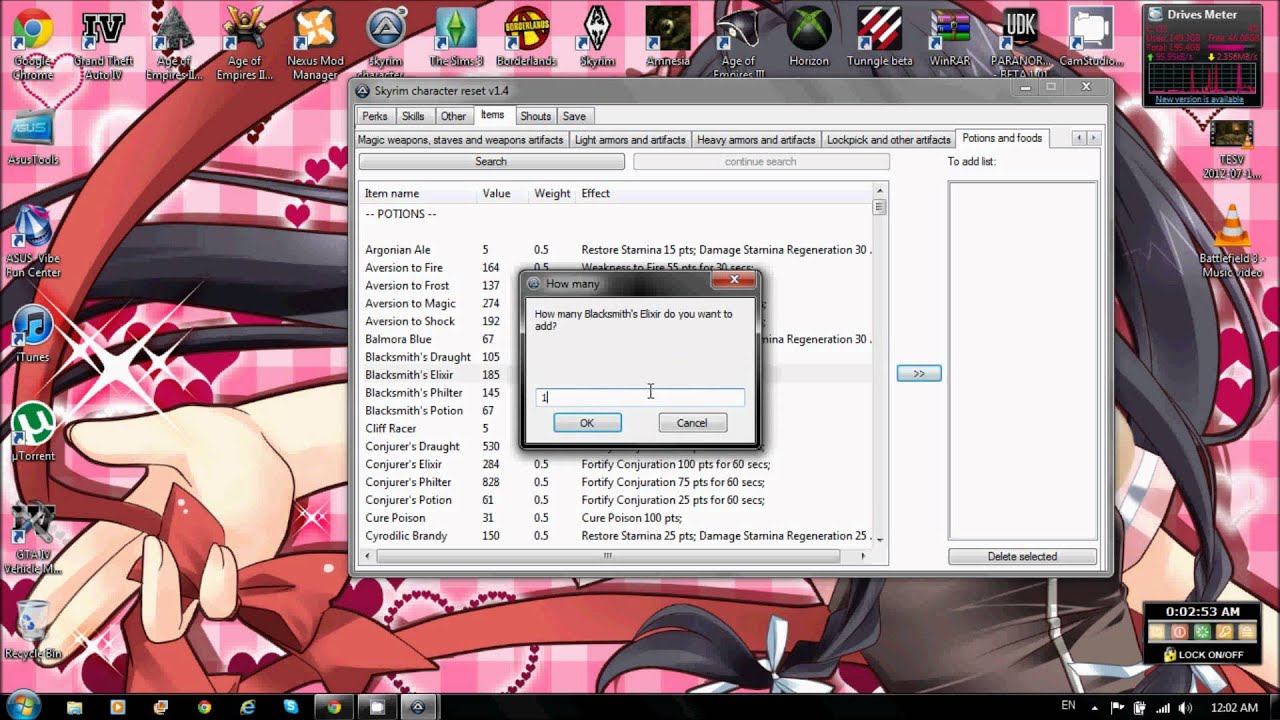This screenshot has height=720, width=1280.
Task: Click the EN language indicator
Action: (x=1068, y=706)
